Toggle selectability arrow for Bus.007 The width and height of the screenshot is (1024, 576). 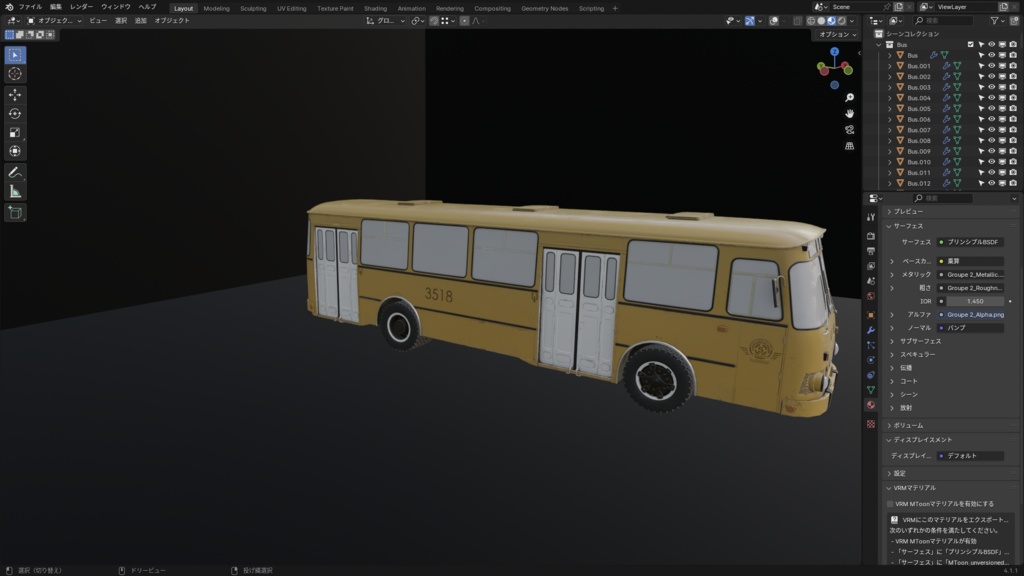pyautogui.click(x=981, y=130)
